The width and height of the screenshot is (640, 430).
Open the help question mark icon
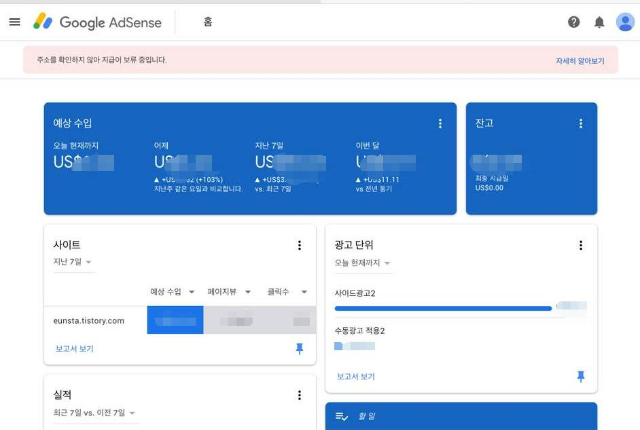pyautogui.click(x=573, y=22)
